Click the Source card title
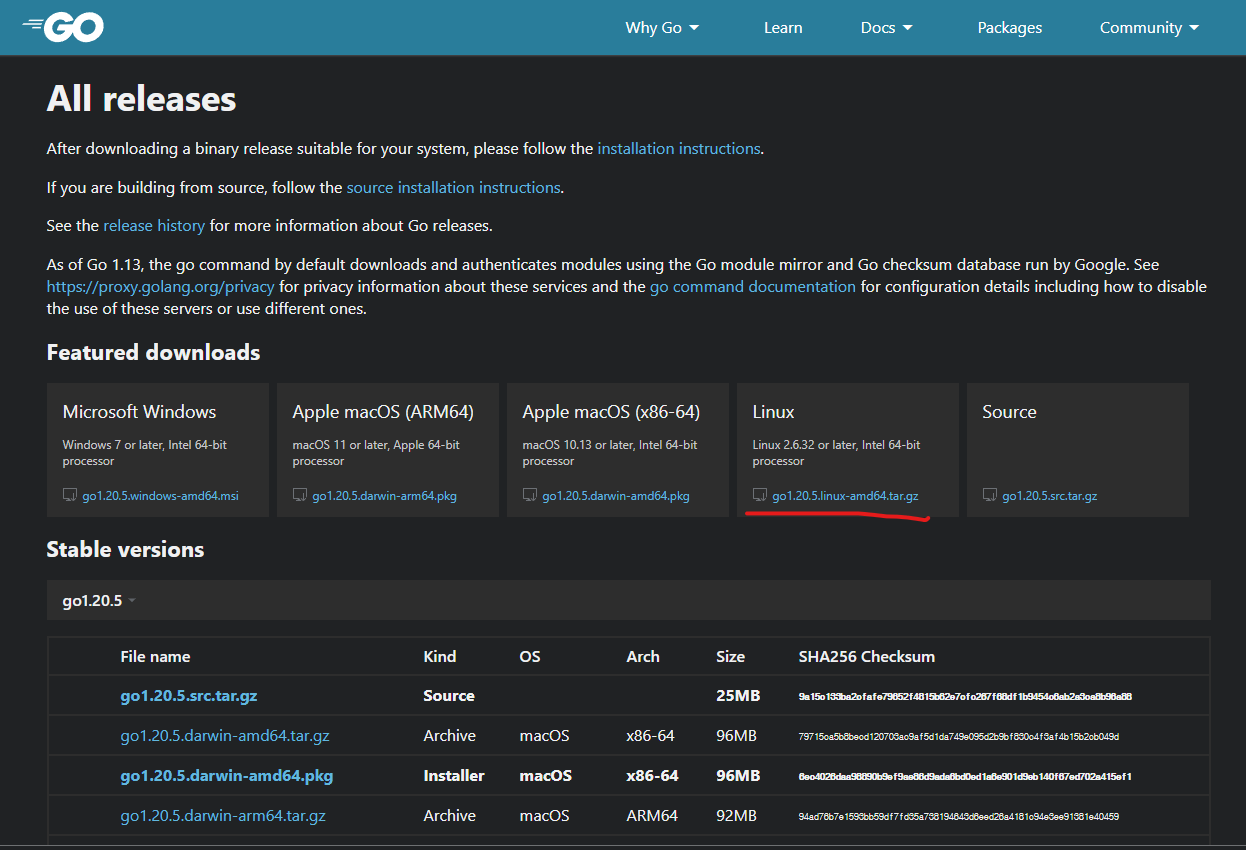The height and width of the screenshot is (850, 1246). click(x=1009, y=412)
